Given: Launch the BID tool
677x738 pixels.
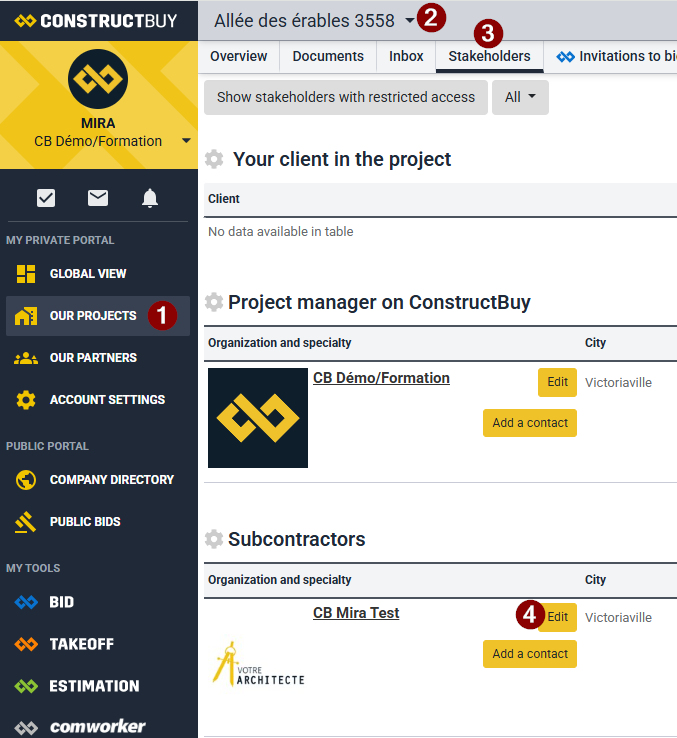Looking at the screenshot, I should coord(61,602).
